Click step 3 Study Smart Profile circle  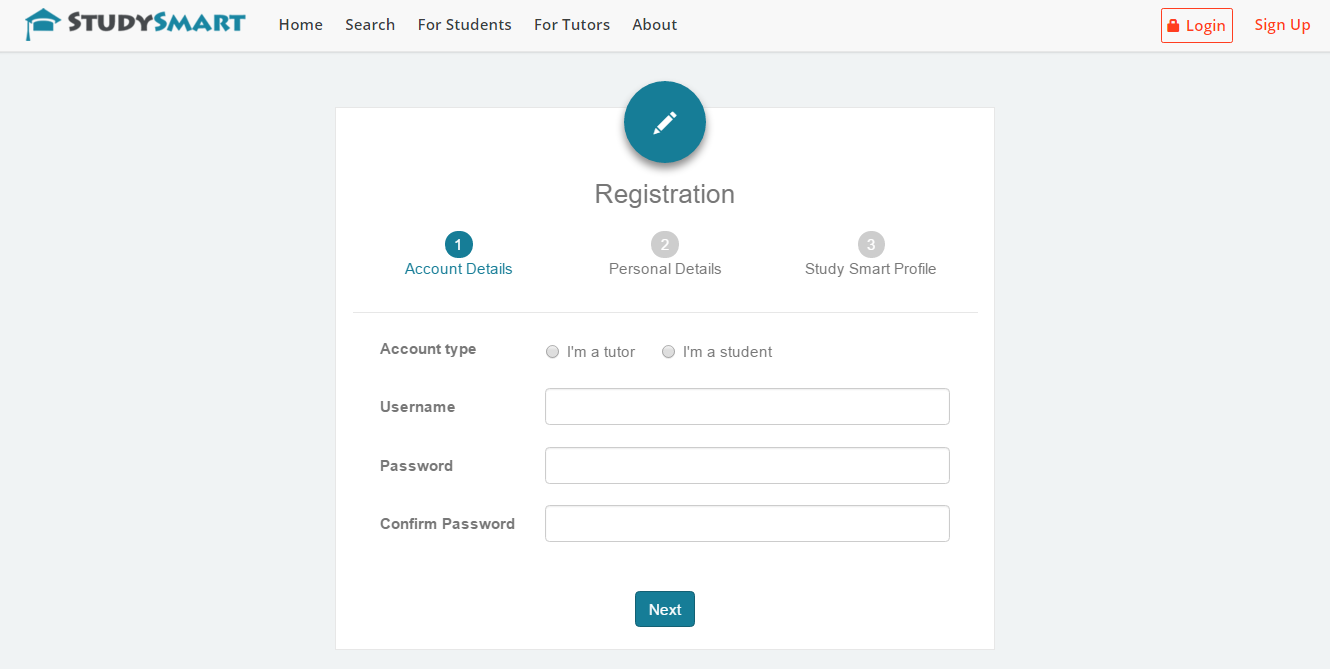tap(870, 243)
